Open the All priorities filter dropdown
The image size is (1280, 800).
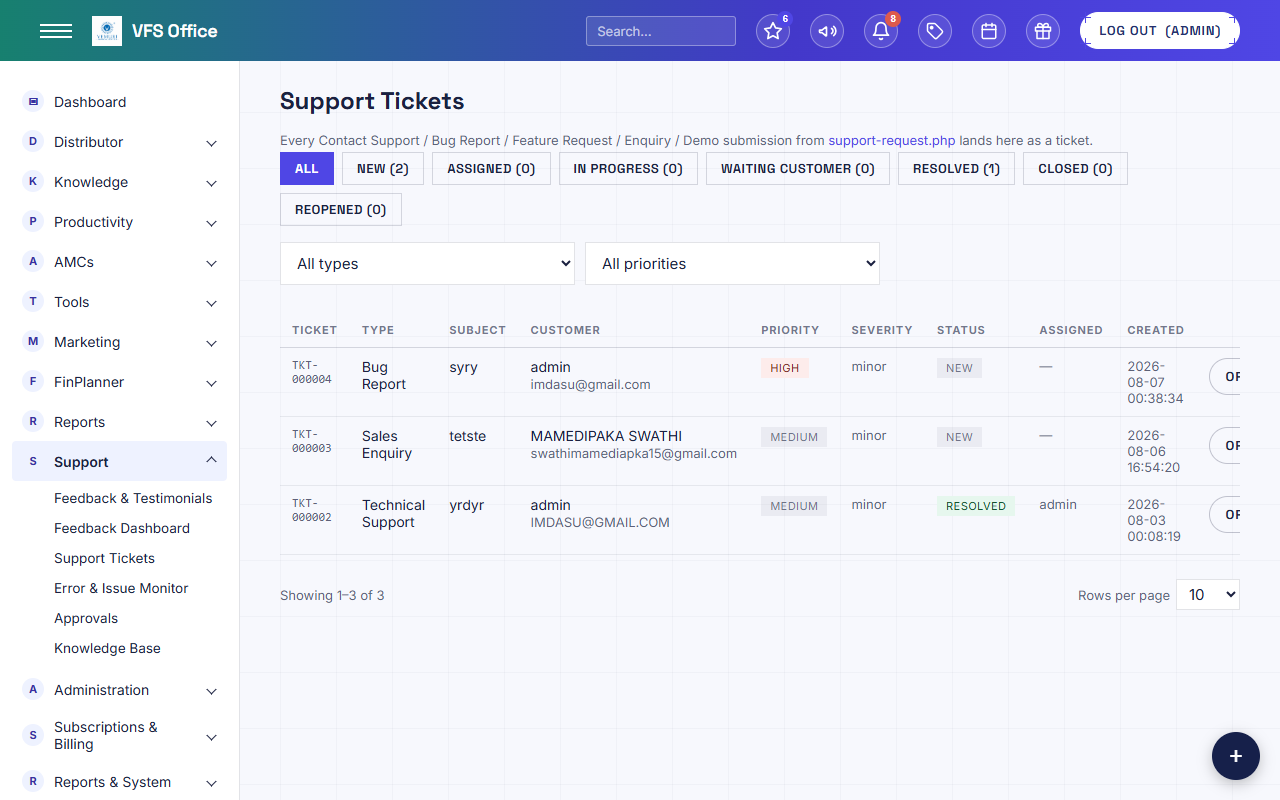point(732,263)
